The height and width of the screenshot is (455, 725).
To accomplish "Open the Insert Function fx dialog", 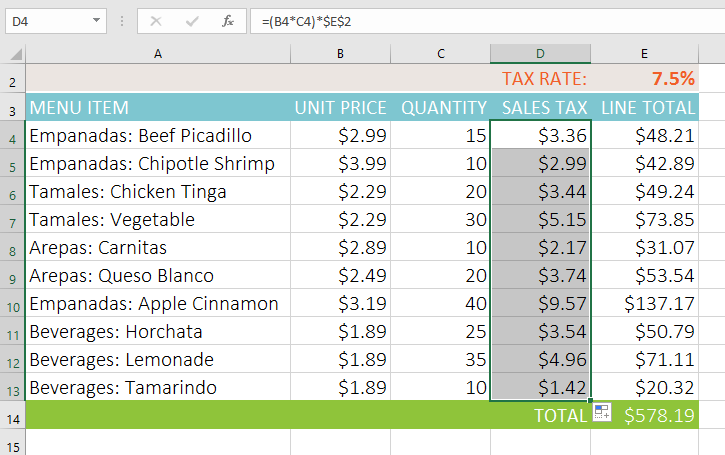I will [x=227, y=20].
